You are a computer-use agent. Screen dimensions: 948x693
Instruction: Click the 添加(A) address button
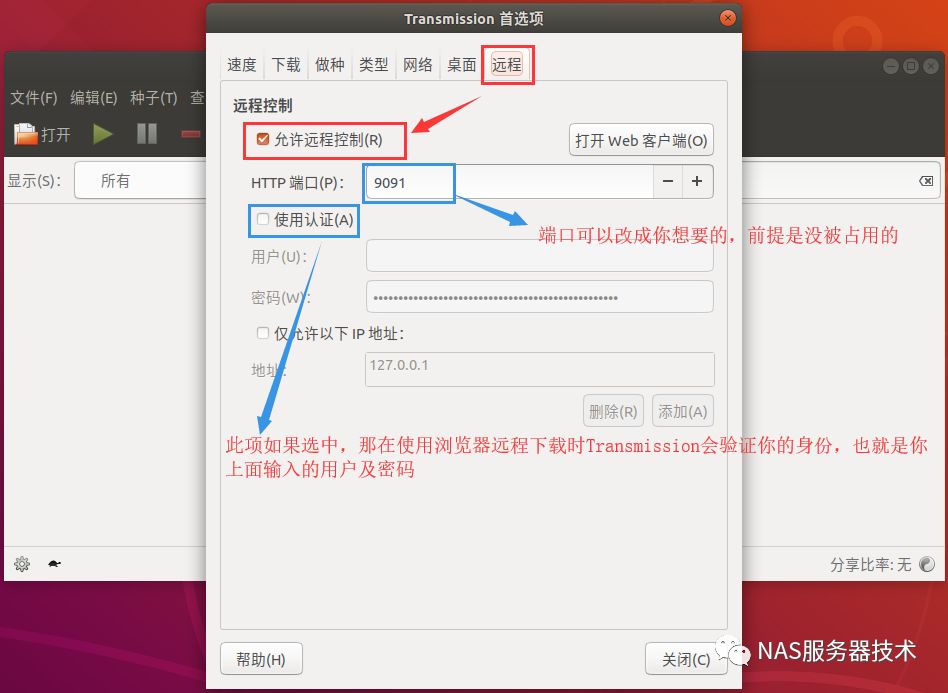[x=683, y=412]
